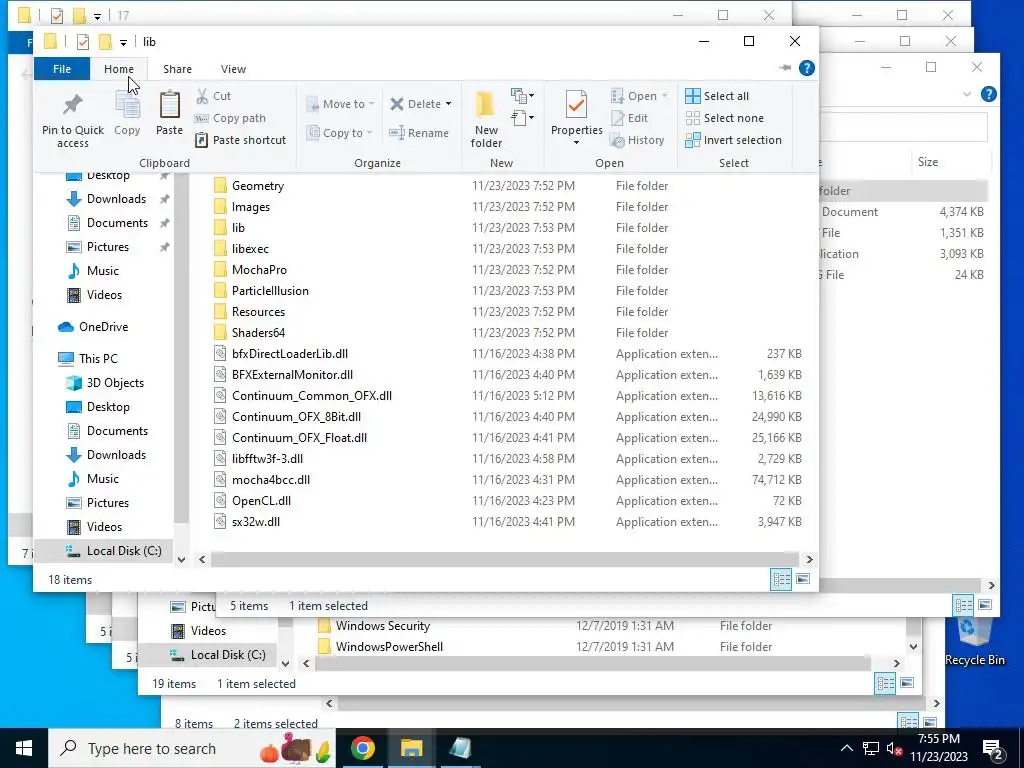Select mocha4bcc.dll file
Viewport: 1024px width, 768px height.
[271, 479]
